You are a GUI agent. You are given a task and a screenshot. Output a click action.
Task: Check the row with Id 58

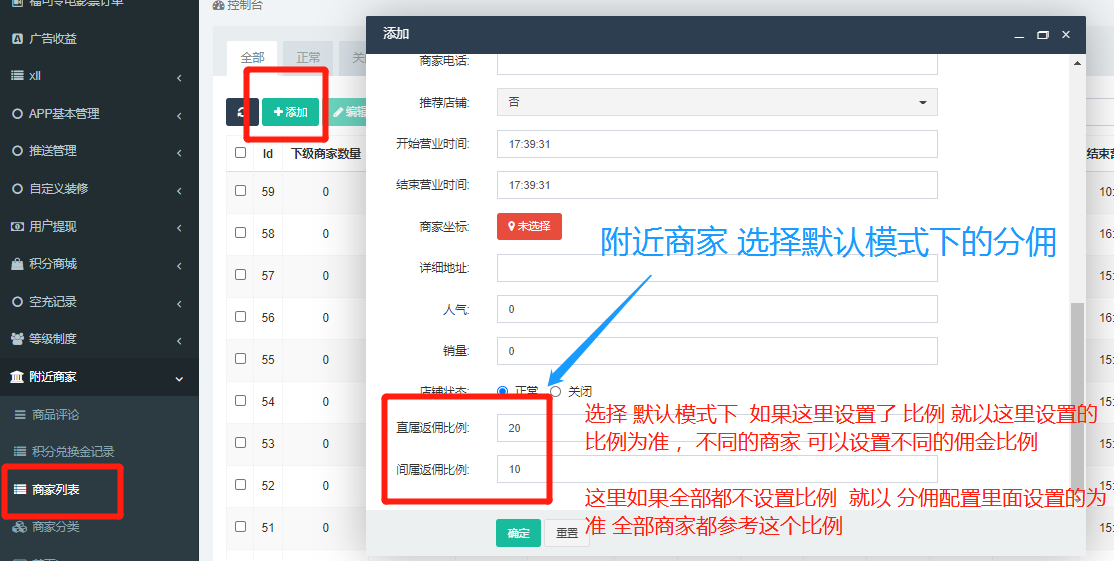pyautogui.click(x=240, y=232)
